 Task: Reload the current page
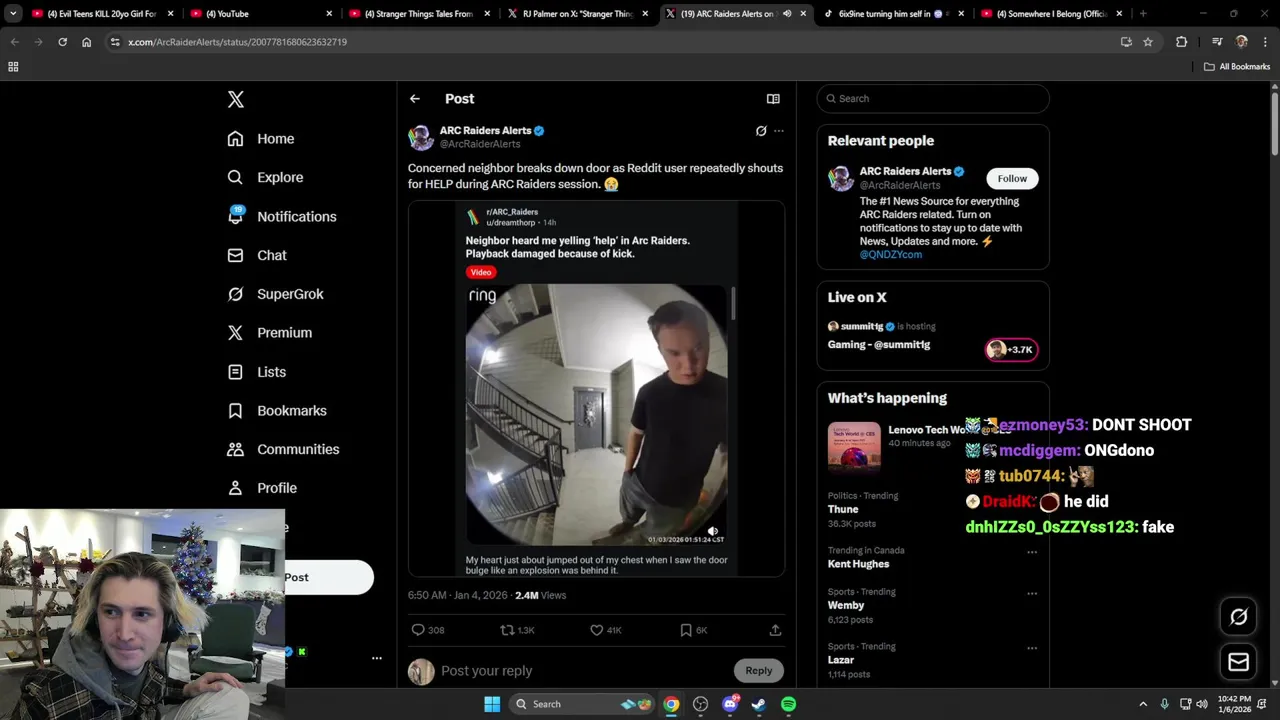pyautogui.click(x=62, y=42)
